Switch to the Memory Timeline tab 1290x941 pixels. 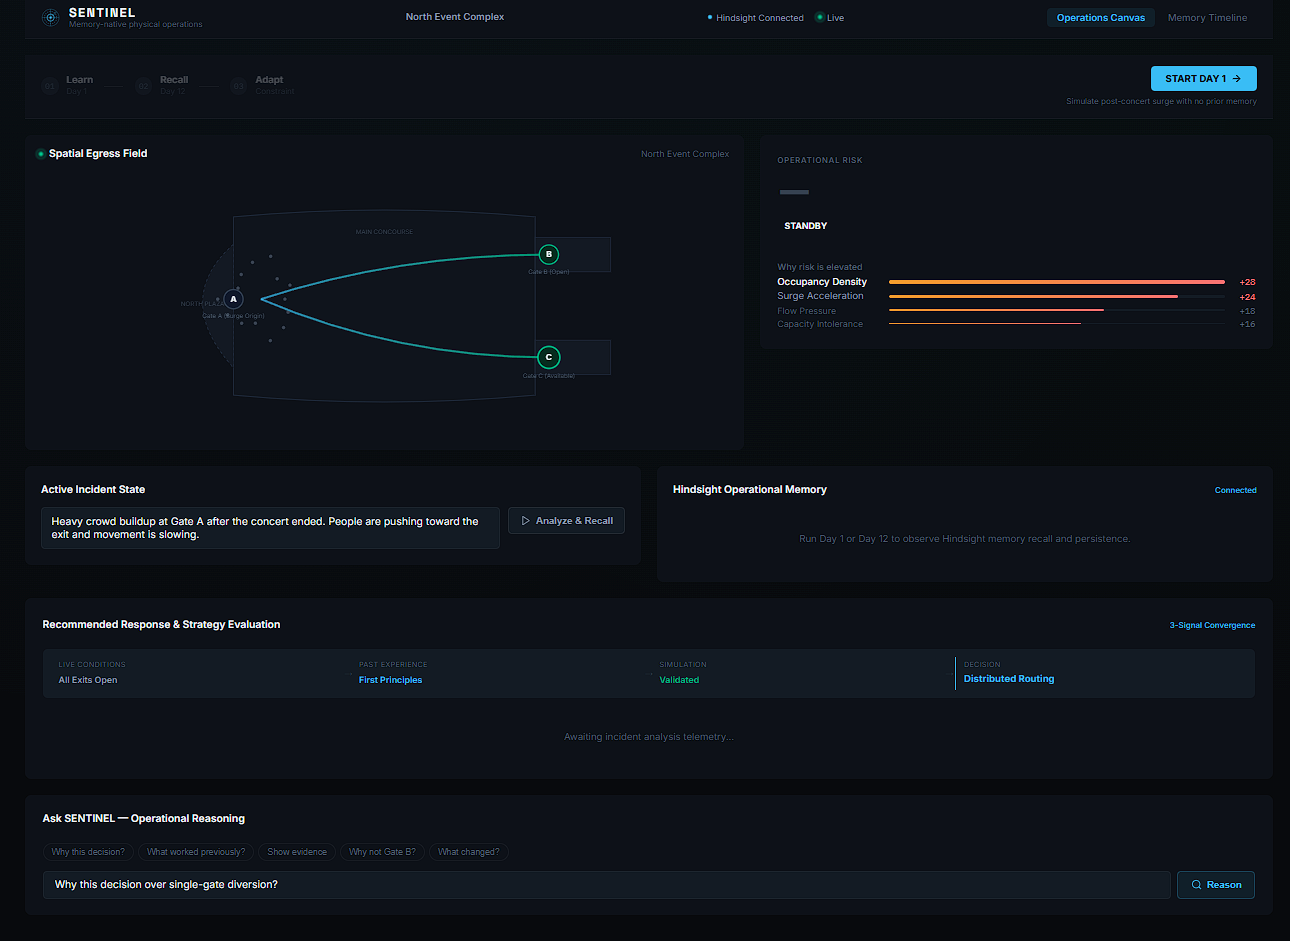pyautogui.click(x=1207, y=18)
